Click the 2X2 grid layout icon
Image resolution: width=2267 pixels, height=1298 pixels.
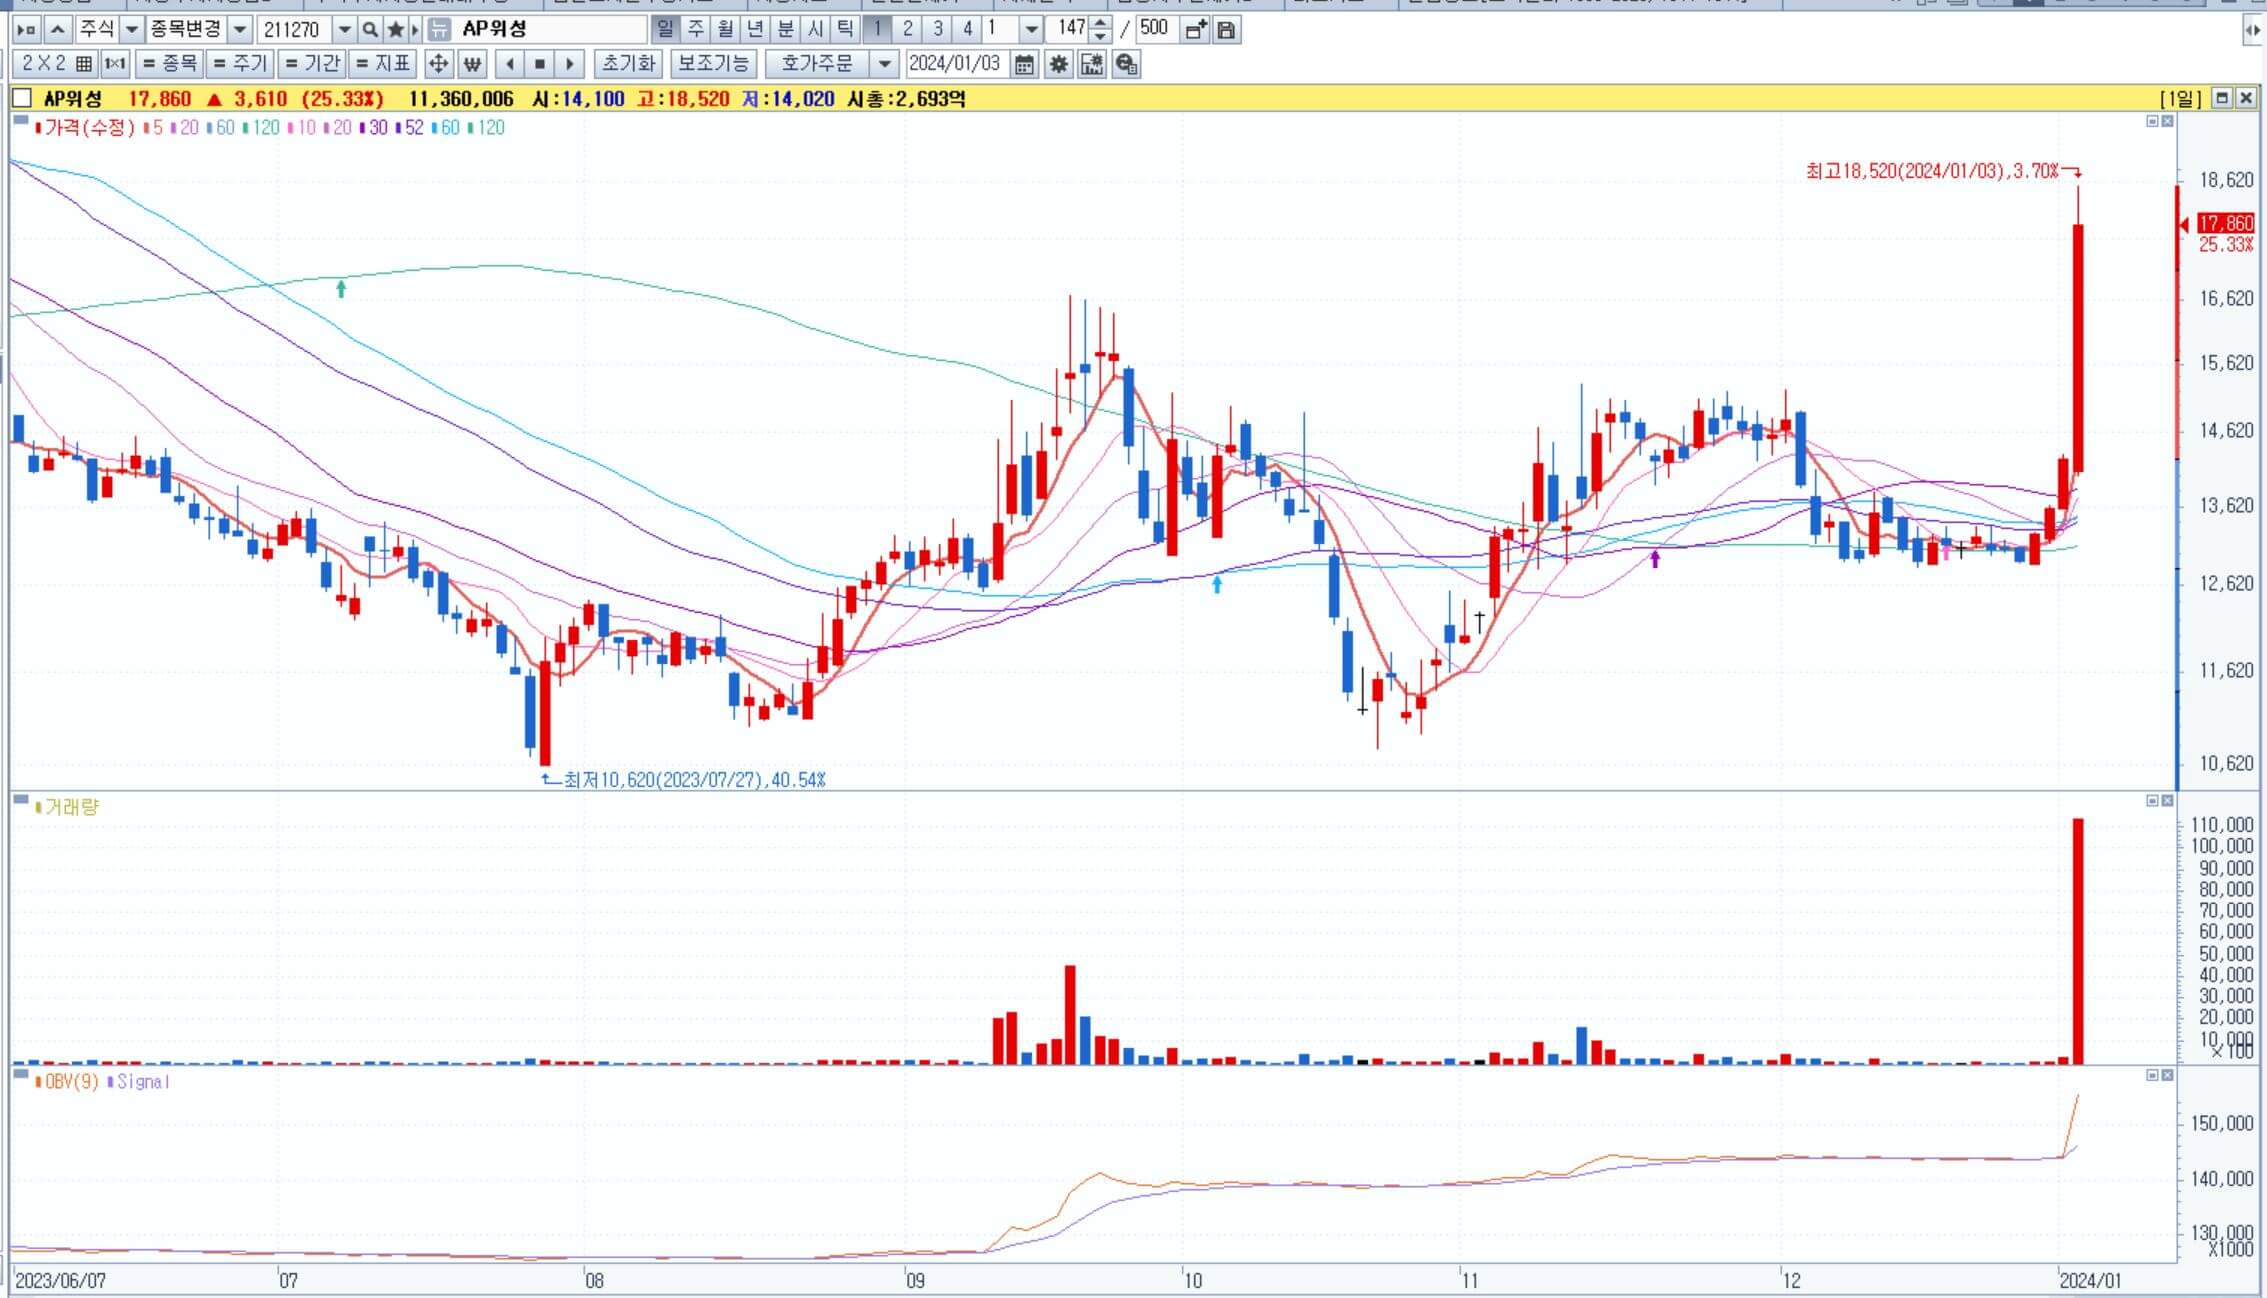(x=84, y=64)
